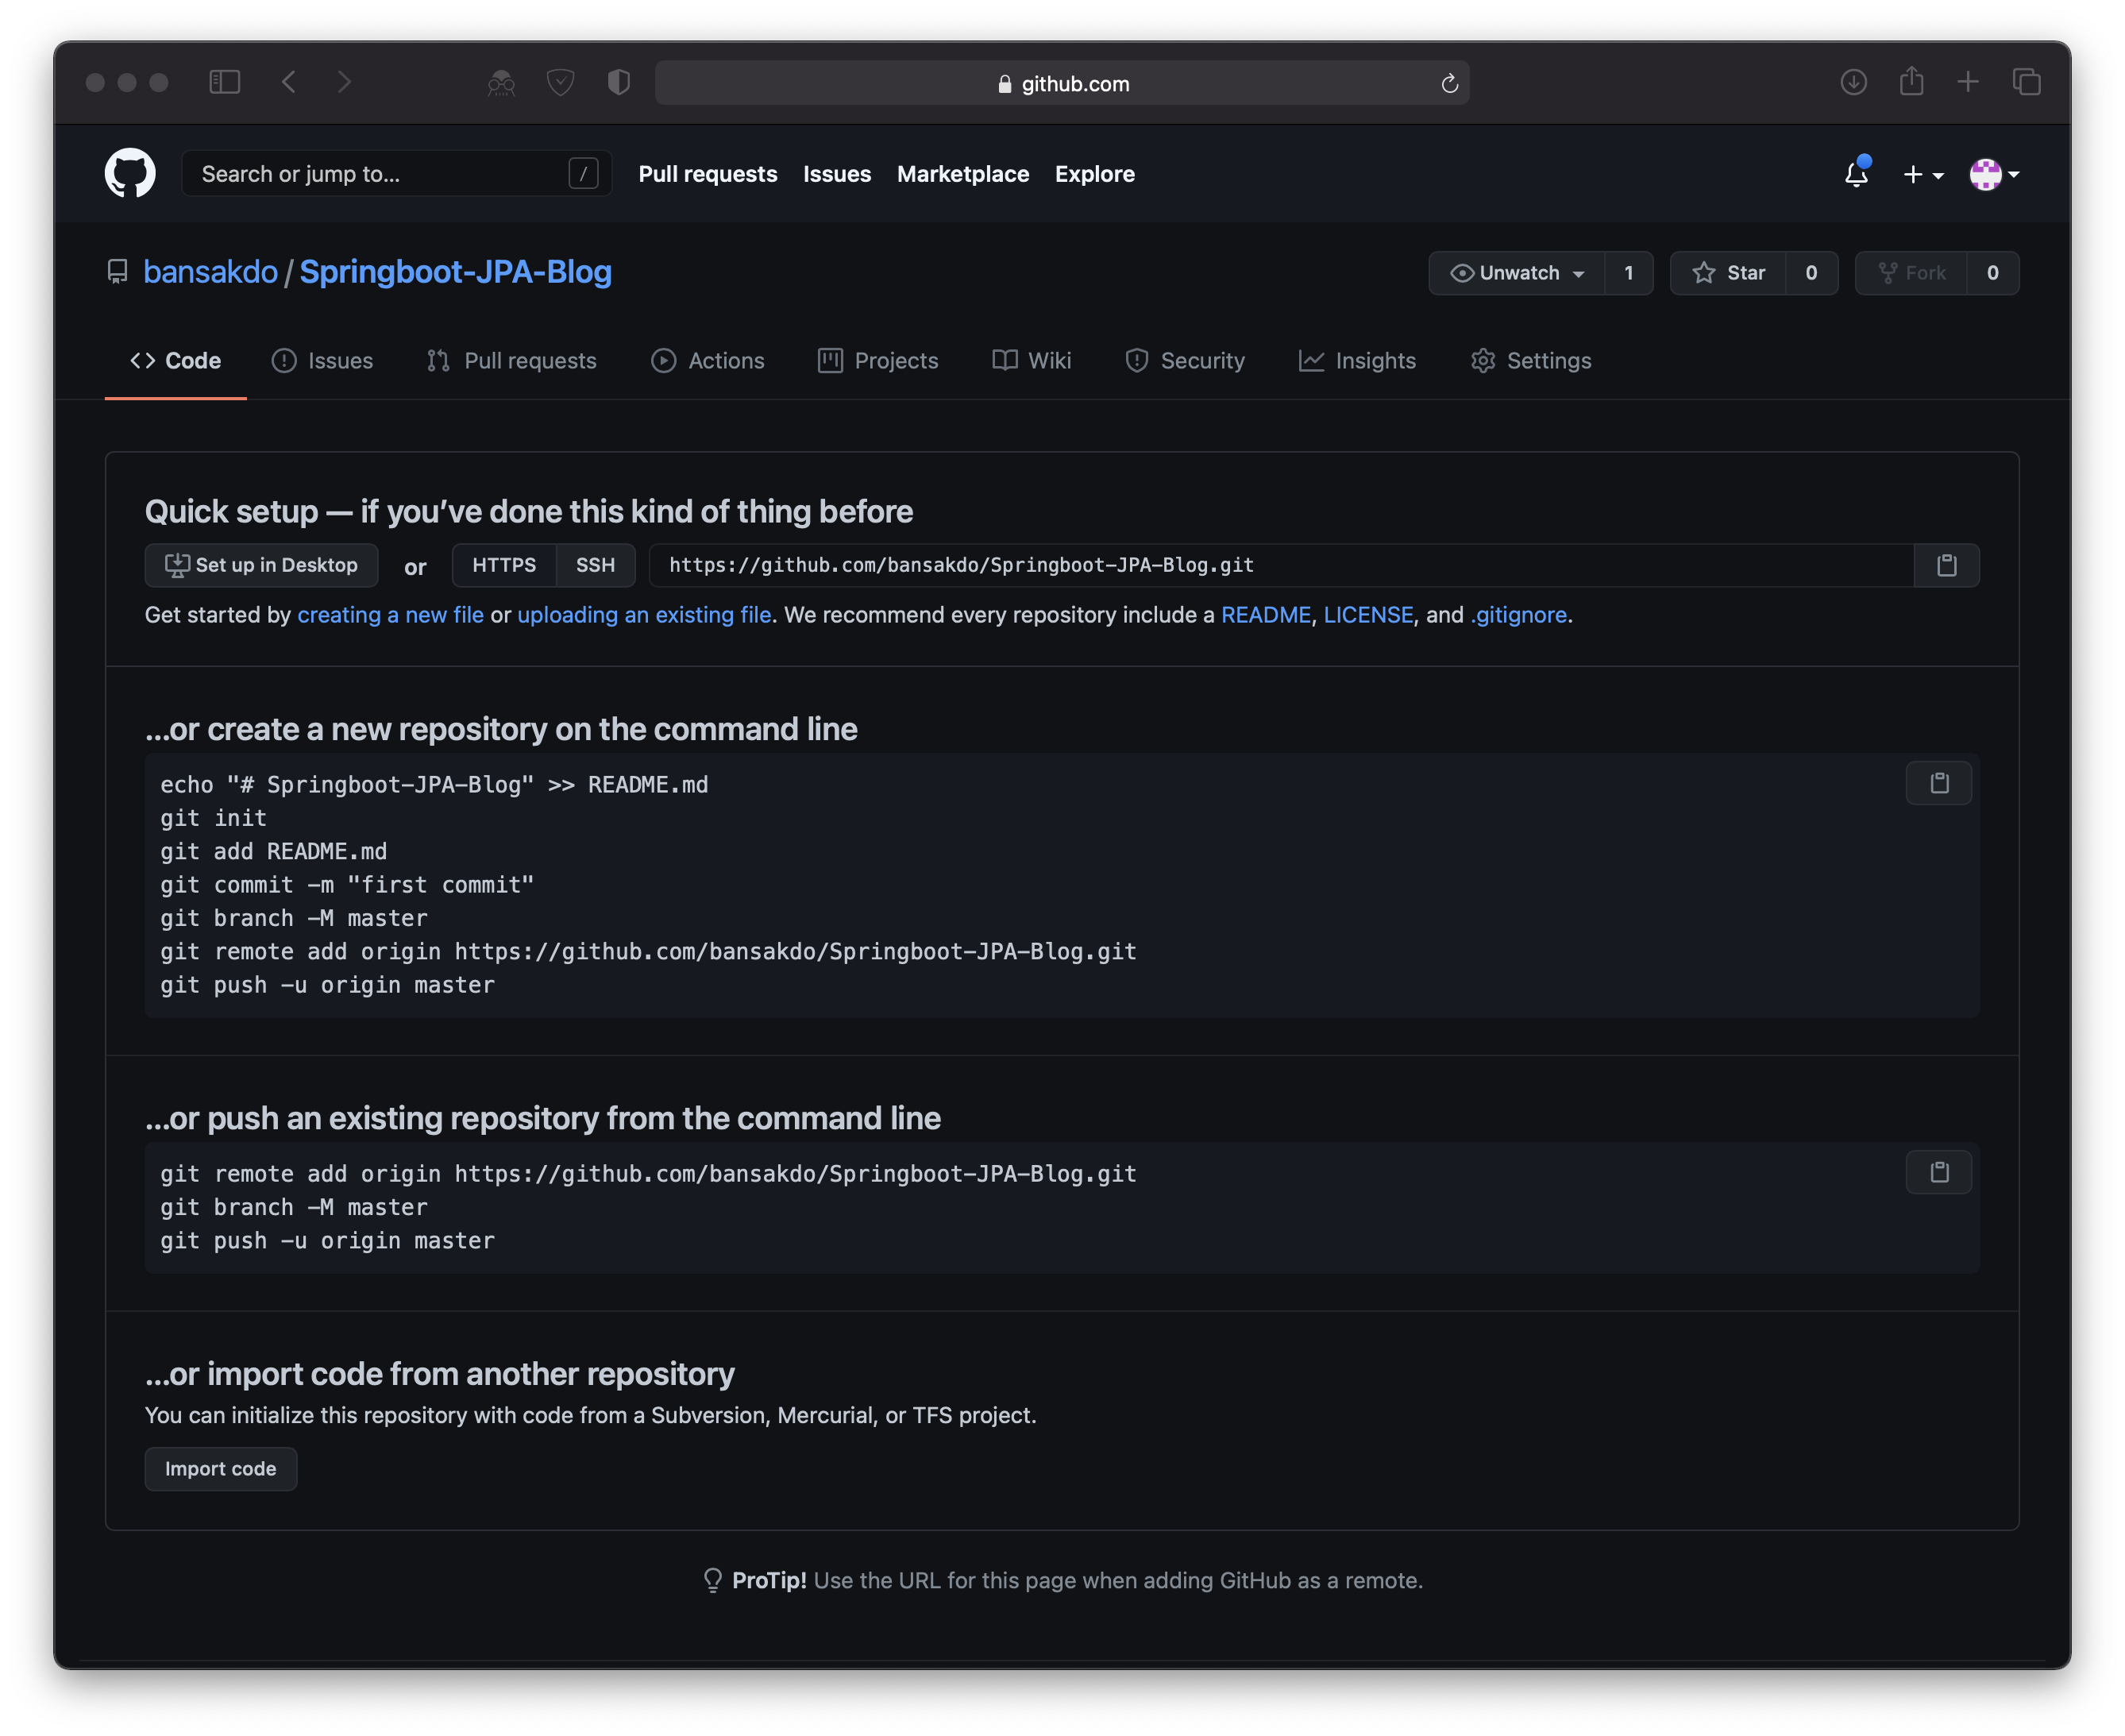This screenshot has width=2125, height=1736.
Task: Copy the create new repository commands
Action: pyautogui.click(x=1938, y=783)
